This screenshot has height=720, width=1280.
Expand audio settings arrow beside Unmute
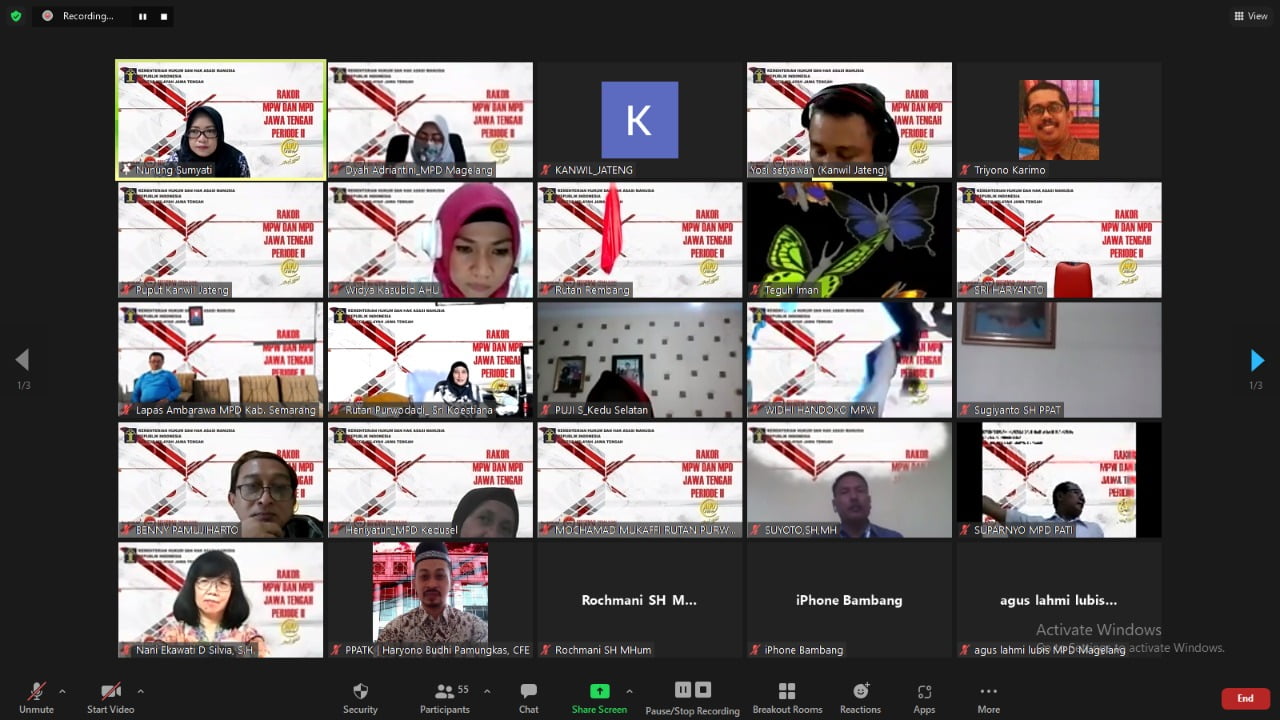(62, 691)
